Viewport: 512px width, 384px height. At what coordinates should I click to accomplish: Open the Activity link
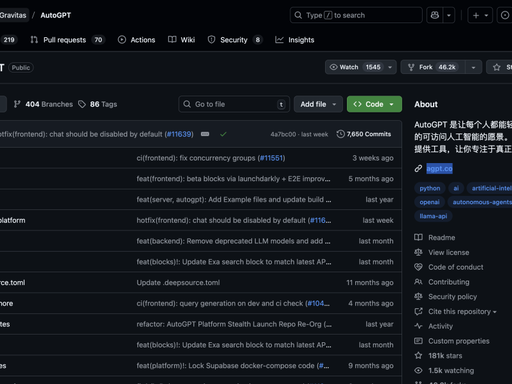pos(440,326)
